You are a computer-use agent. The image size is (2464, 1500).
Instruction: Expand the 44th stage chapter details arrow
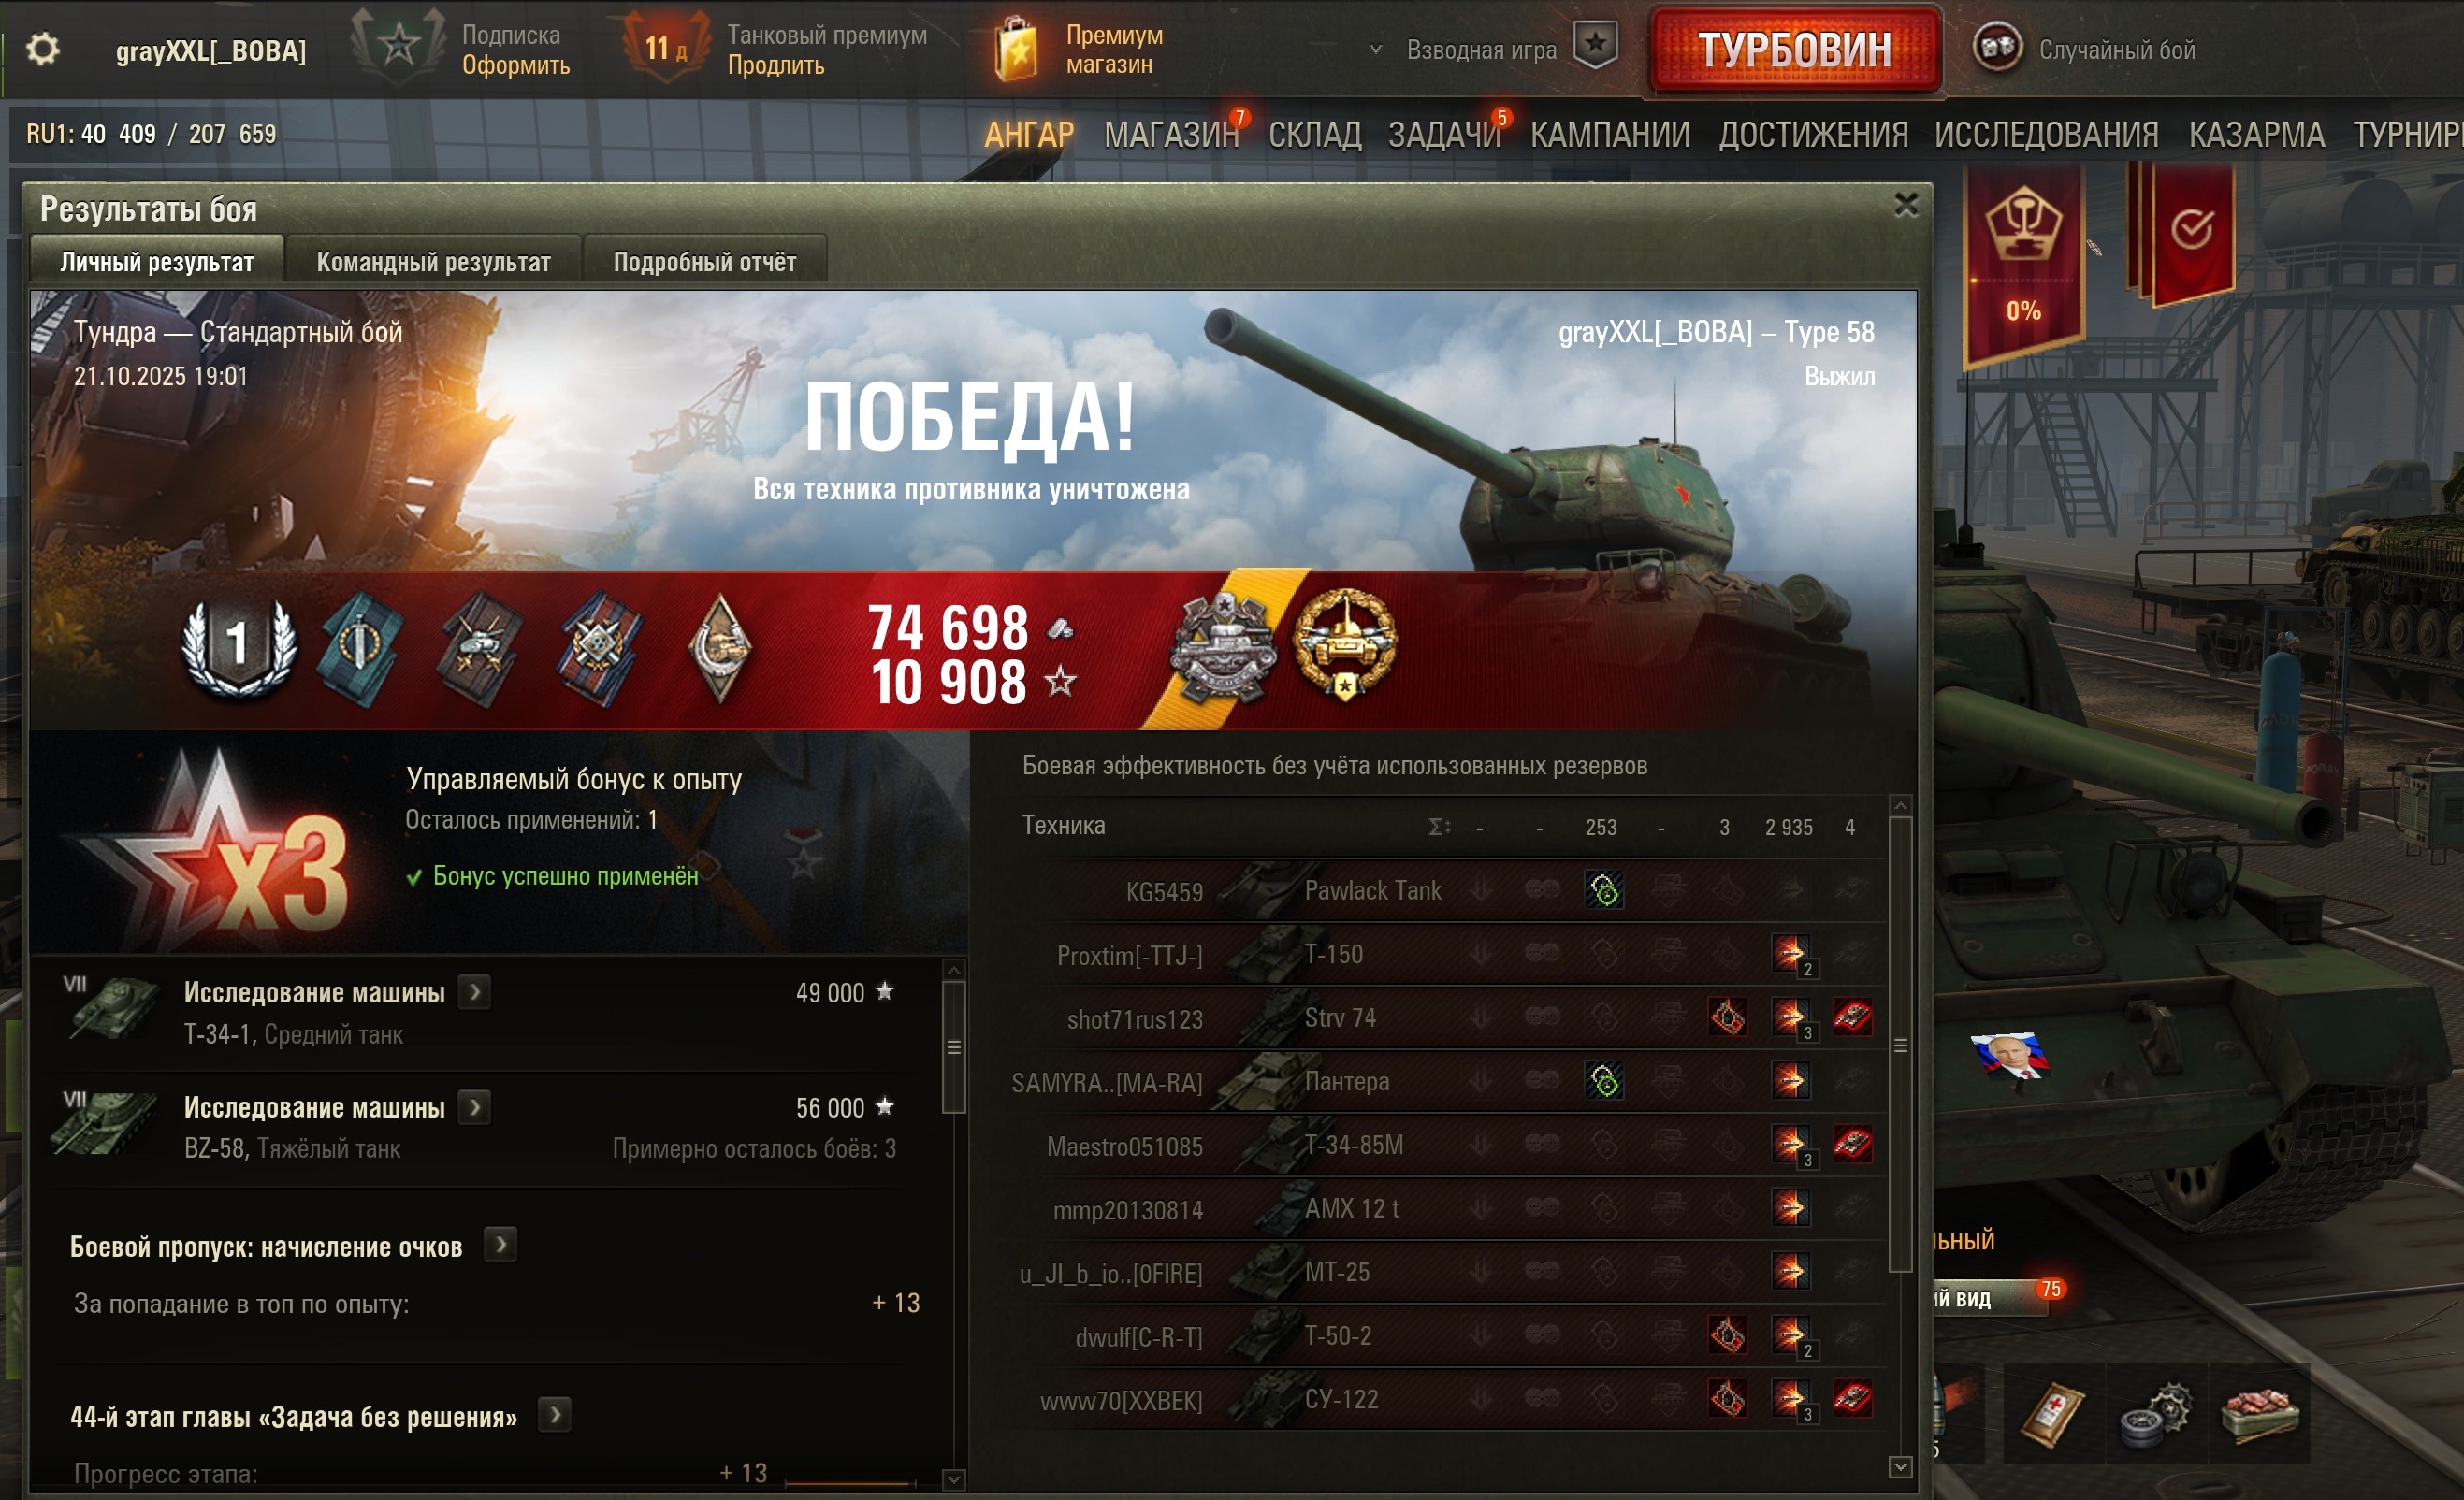(x=555, y=1415)
